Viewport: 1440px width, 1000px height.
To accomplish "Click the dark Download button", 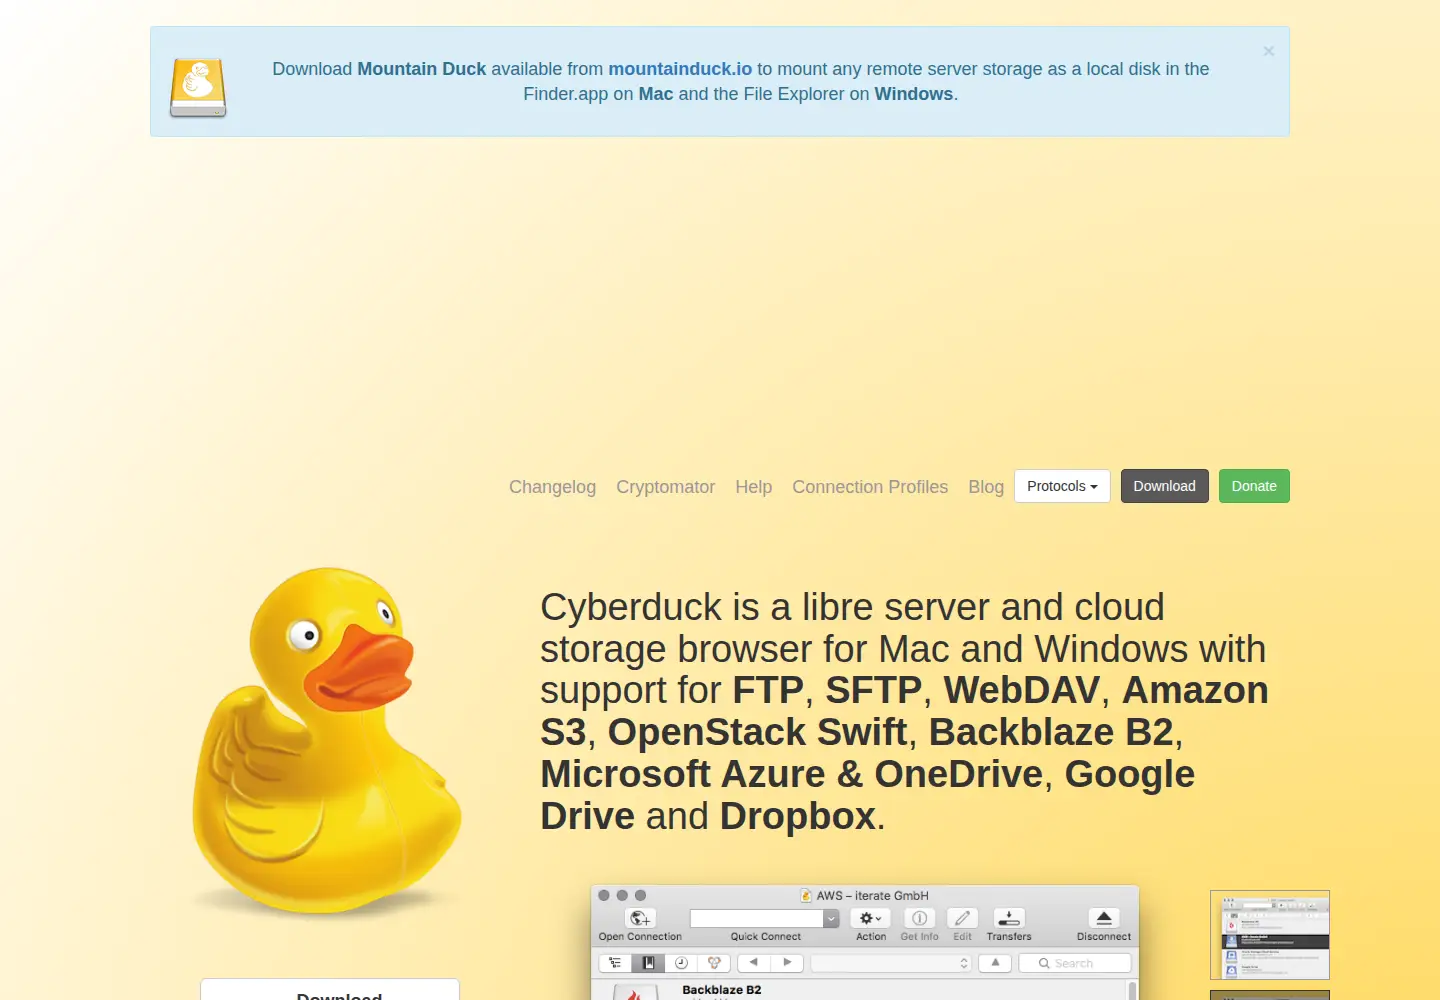I will 1164,486.
